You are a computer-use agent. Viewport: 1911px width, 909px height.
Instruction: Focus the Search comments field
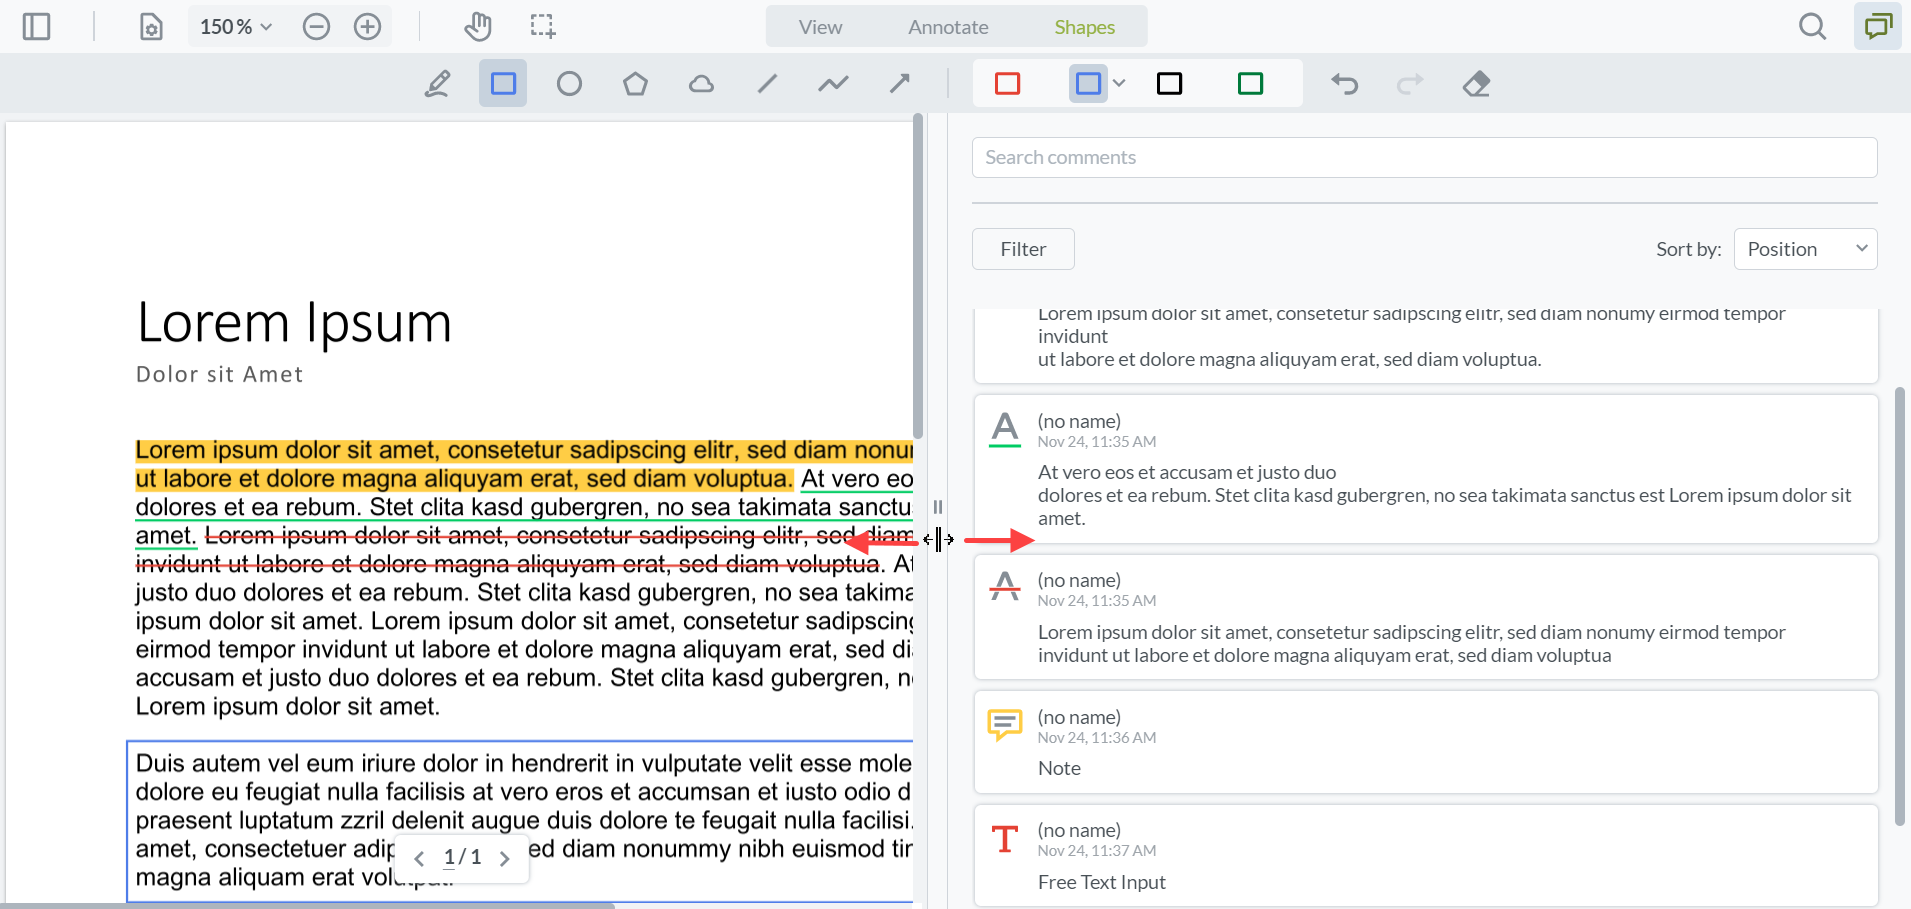[1424, 157]
